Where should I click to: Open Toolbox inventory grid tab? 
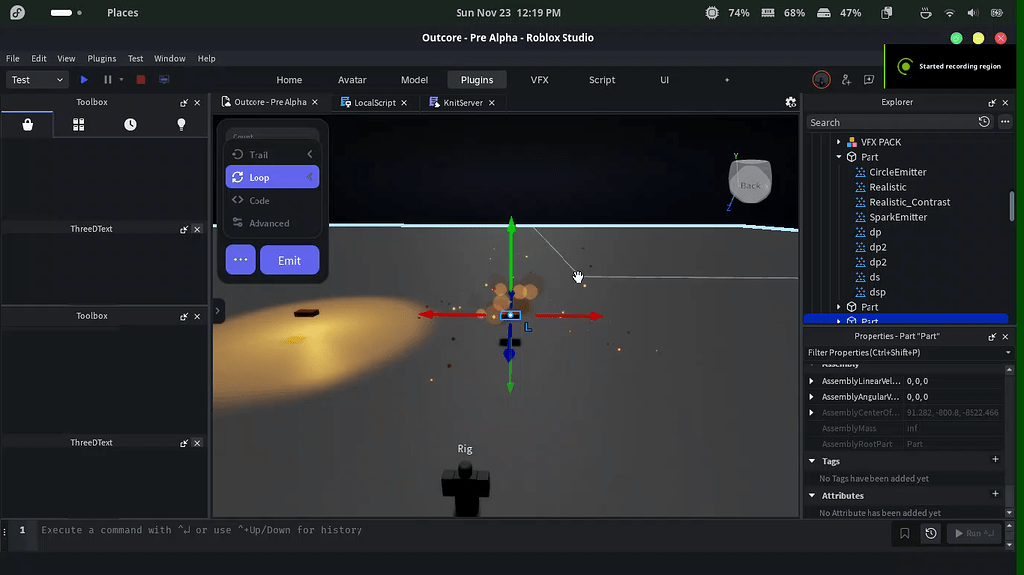[x=78, y=125]
